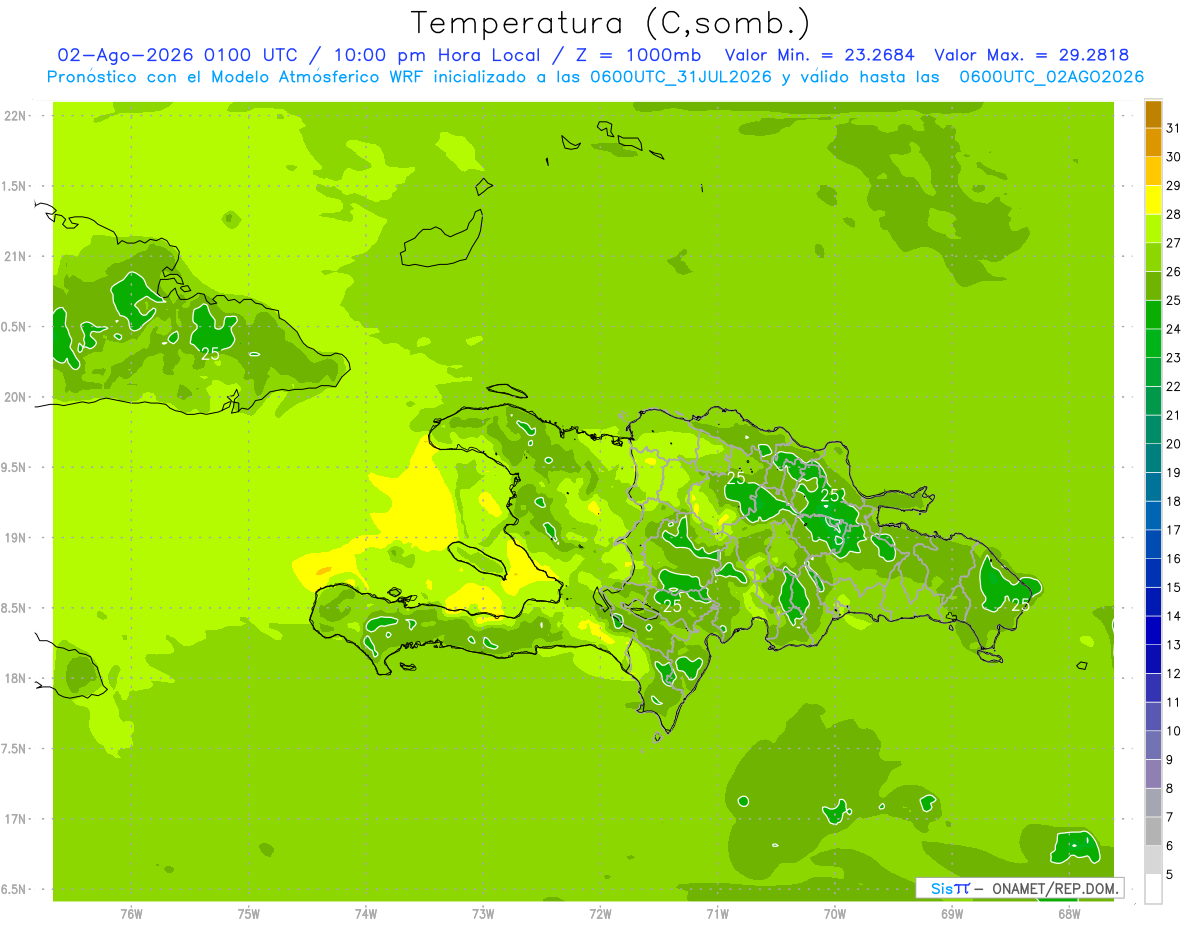This screenshot has width=1200, height=927.
Task: Click the '27' color scale label
Action: tap(1174, 243)
